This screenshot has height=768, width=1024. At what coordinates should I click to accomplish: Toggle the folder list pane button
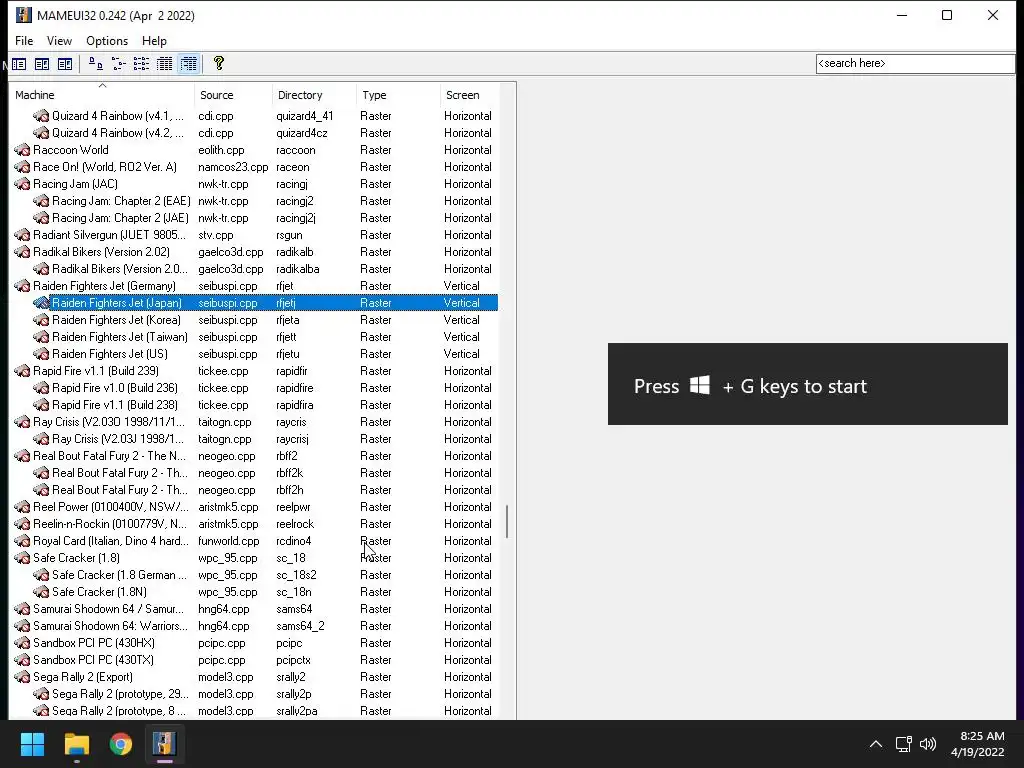tap(19, 63)
